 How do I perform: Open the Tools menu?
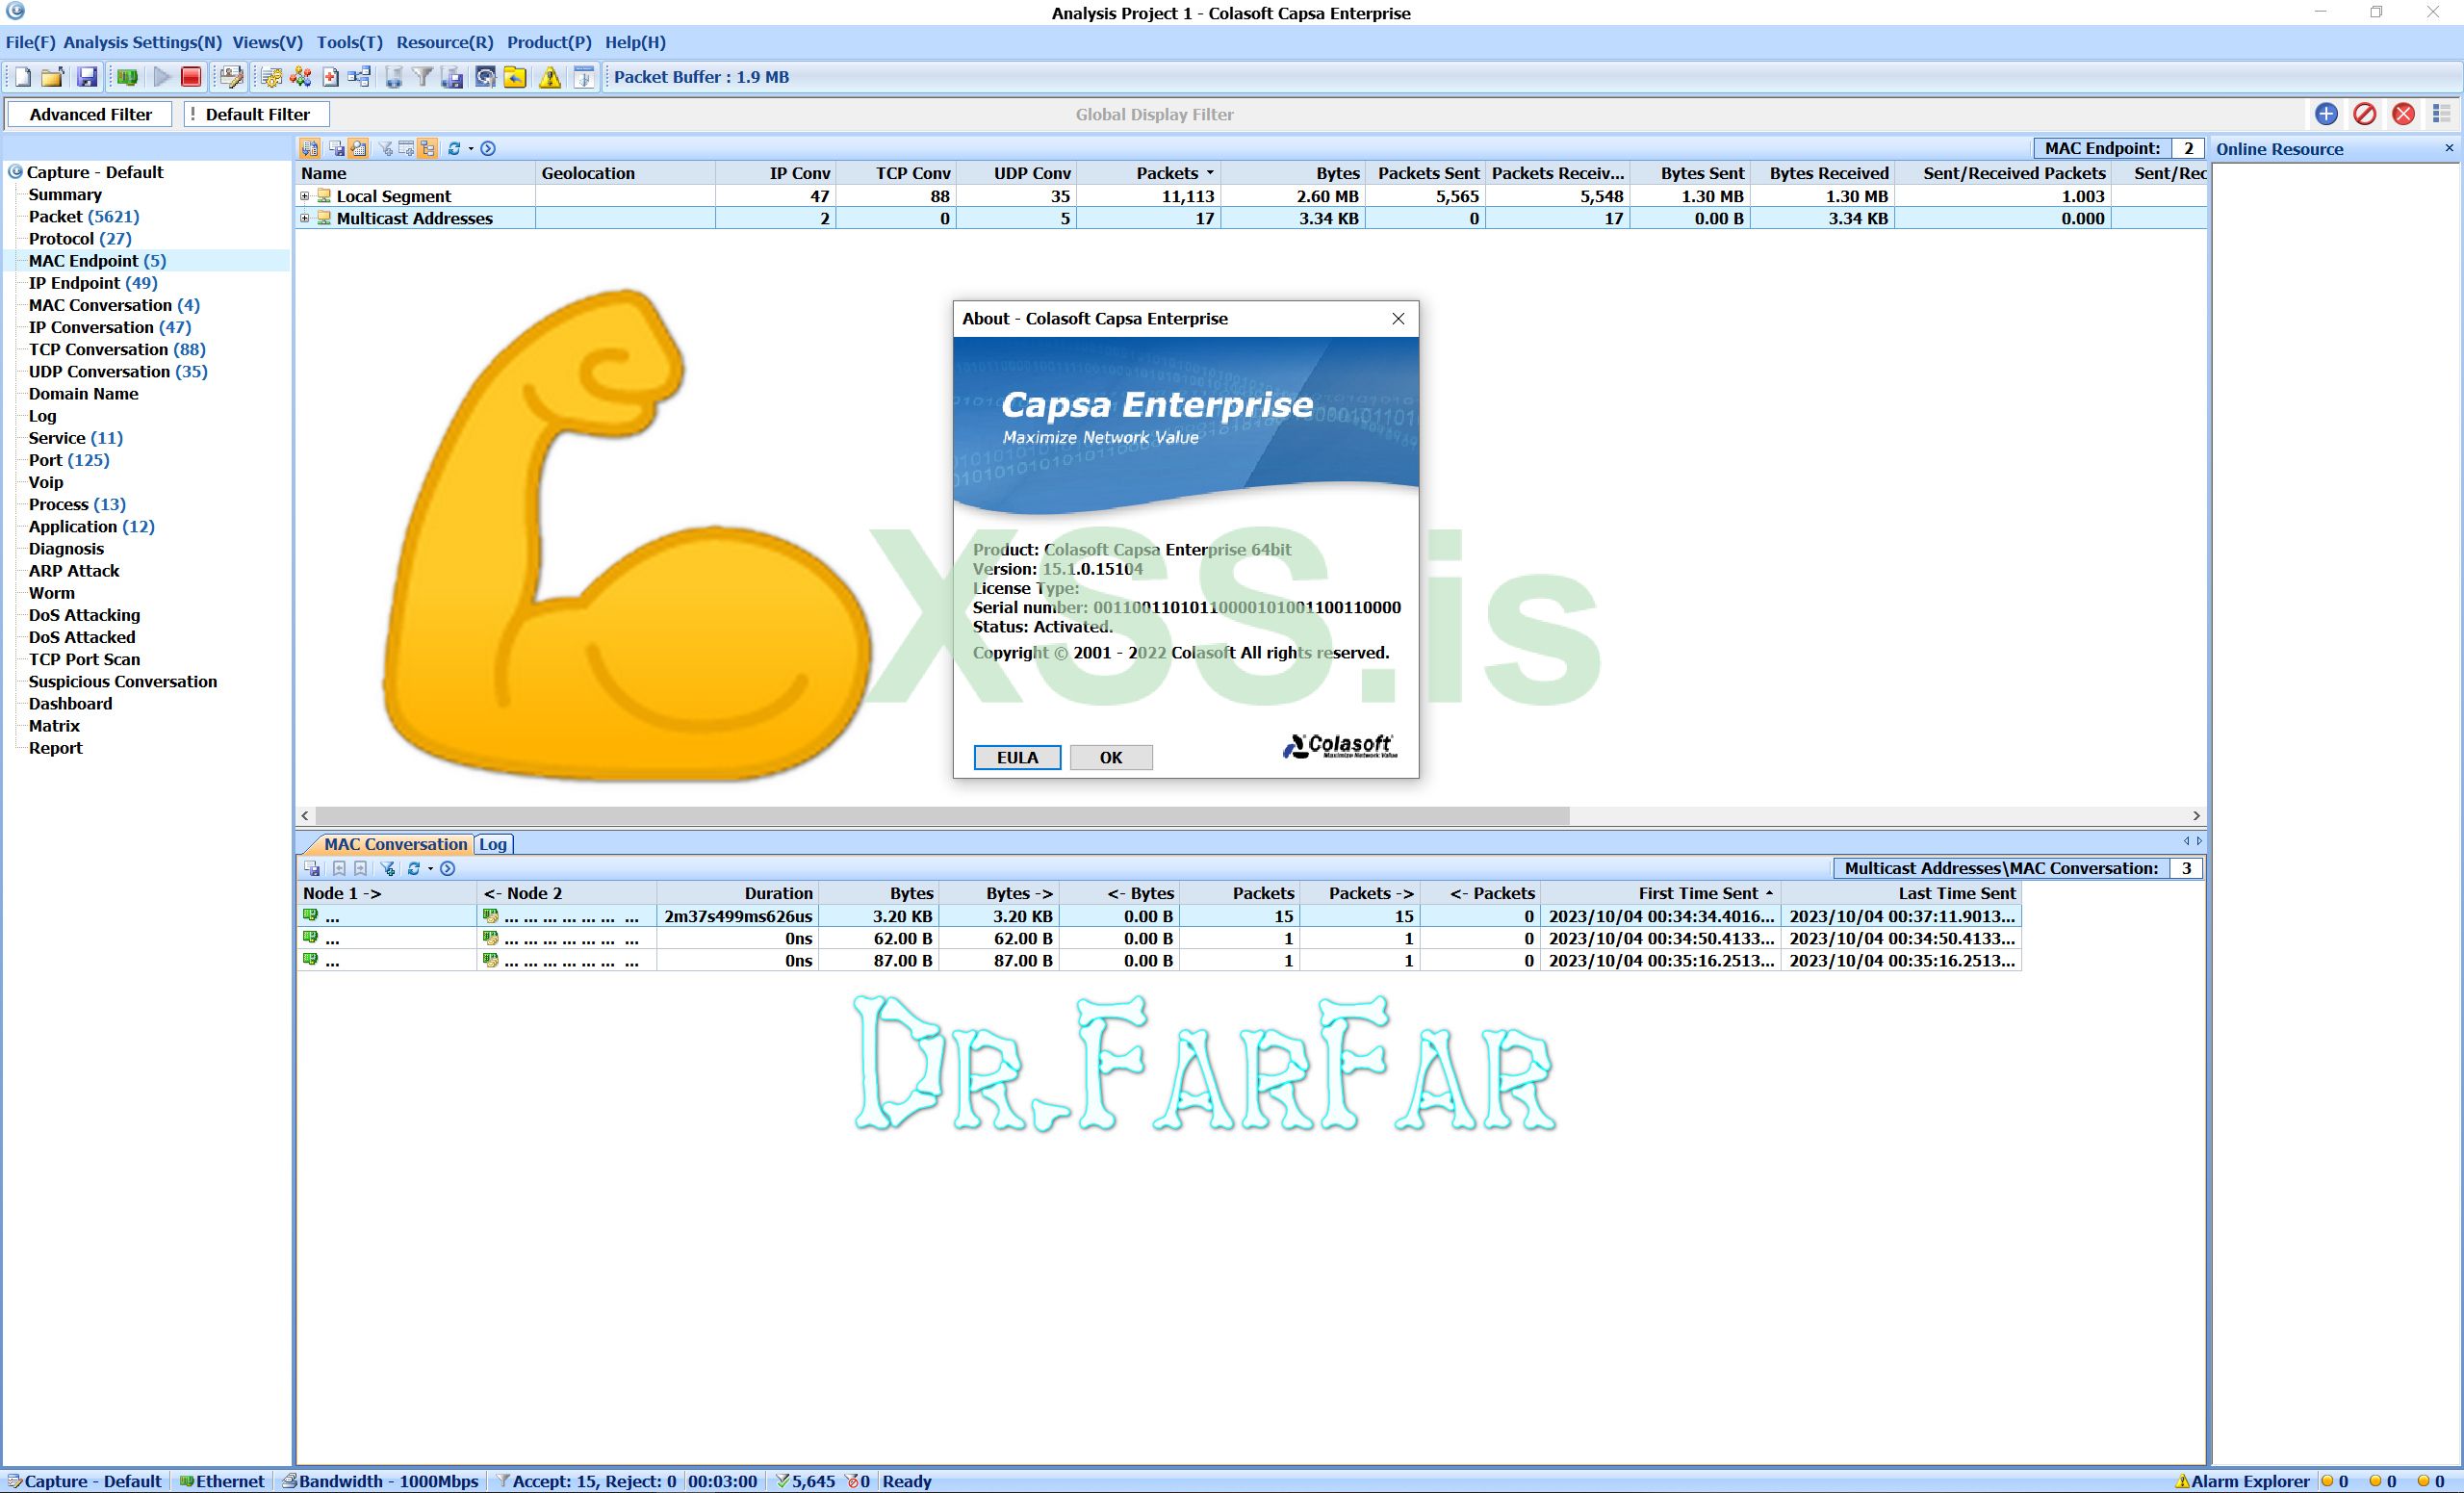pyautogui.click(x=348, y=42)
